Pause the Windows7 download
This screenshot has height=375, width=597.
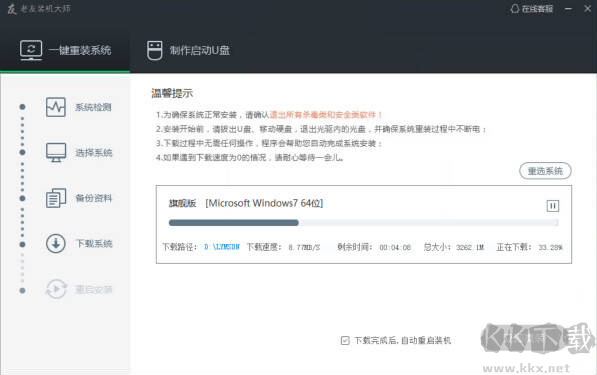click(x=552, y=206)
